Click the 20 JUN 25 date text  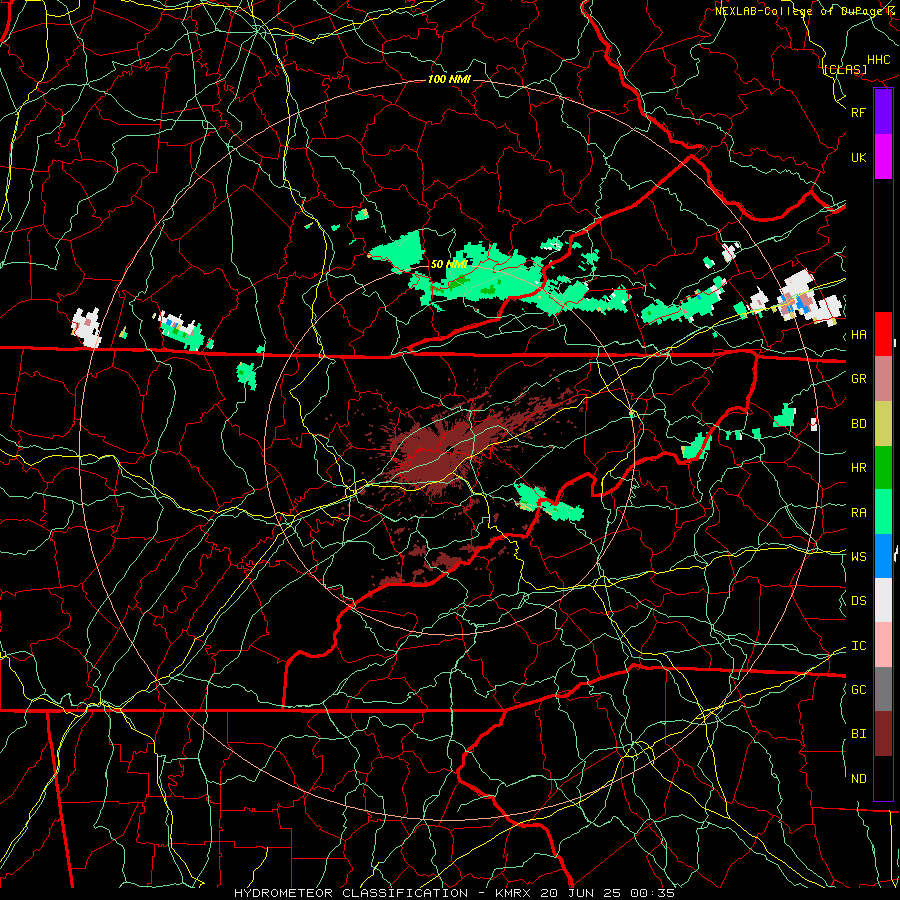coord(580,893)
